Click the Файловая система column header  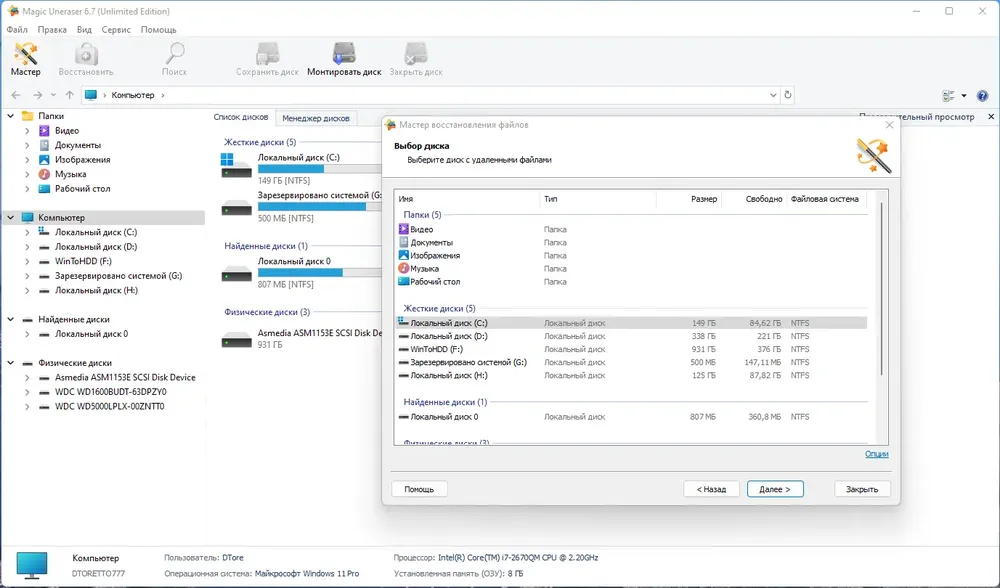tap(827, 199)
